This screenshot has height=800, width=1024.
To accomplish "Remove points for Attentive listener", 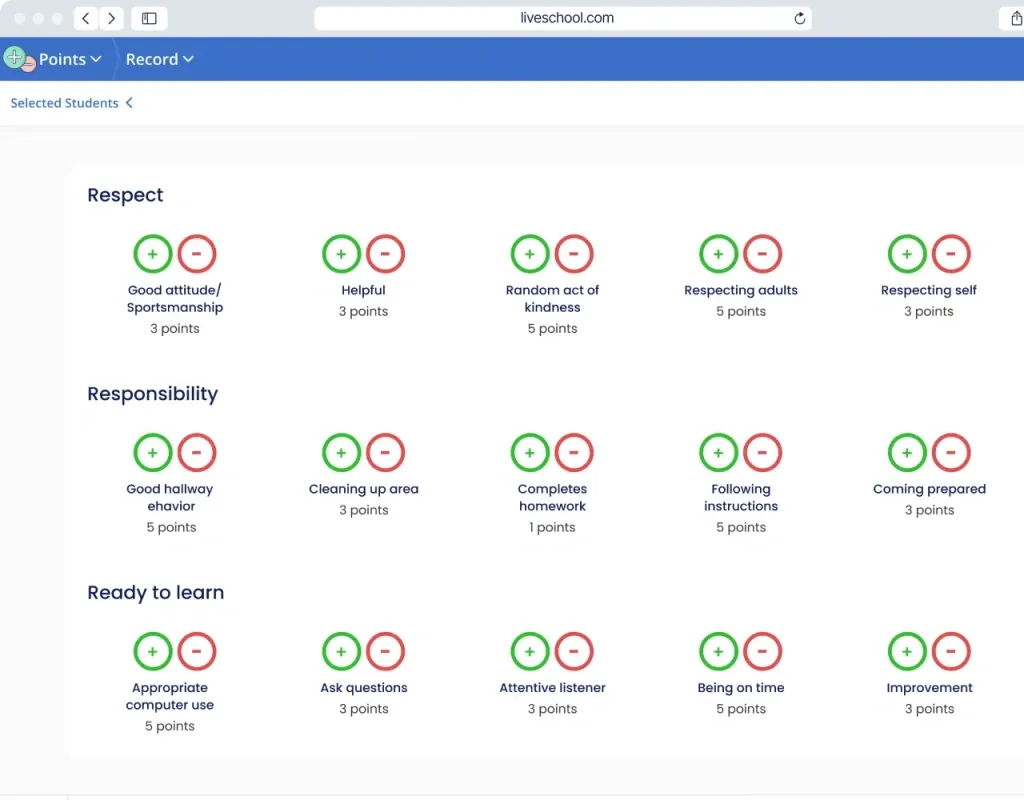I will coord(574,652).
